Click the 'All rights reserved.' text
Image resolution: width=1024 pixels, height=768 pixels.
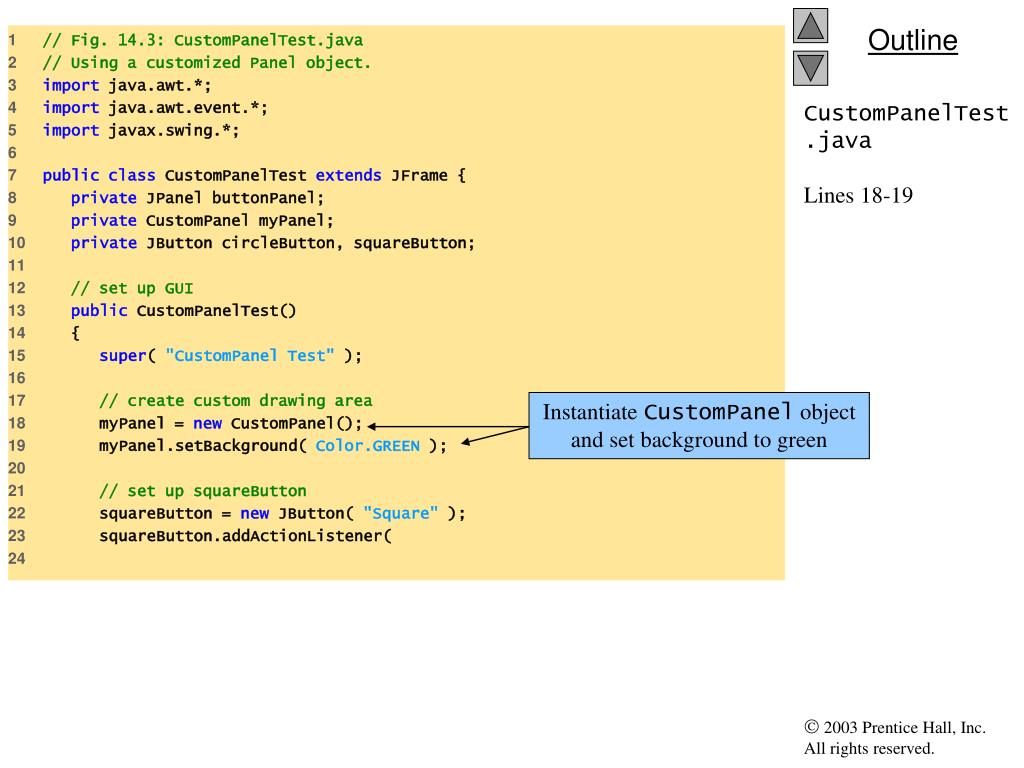coord(869,748)
